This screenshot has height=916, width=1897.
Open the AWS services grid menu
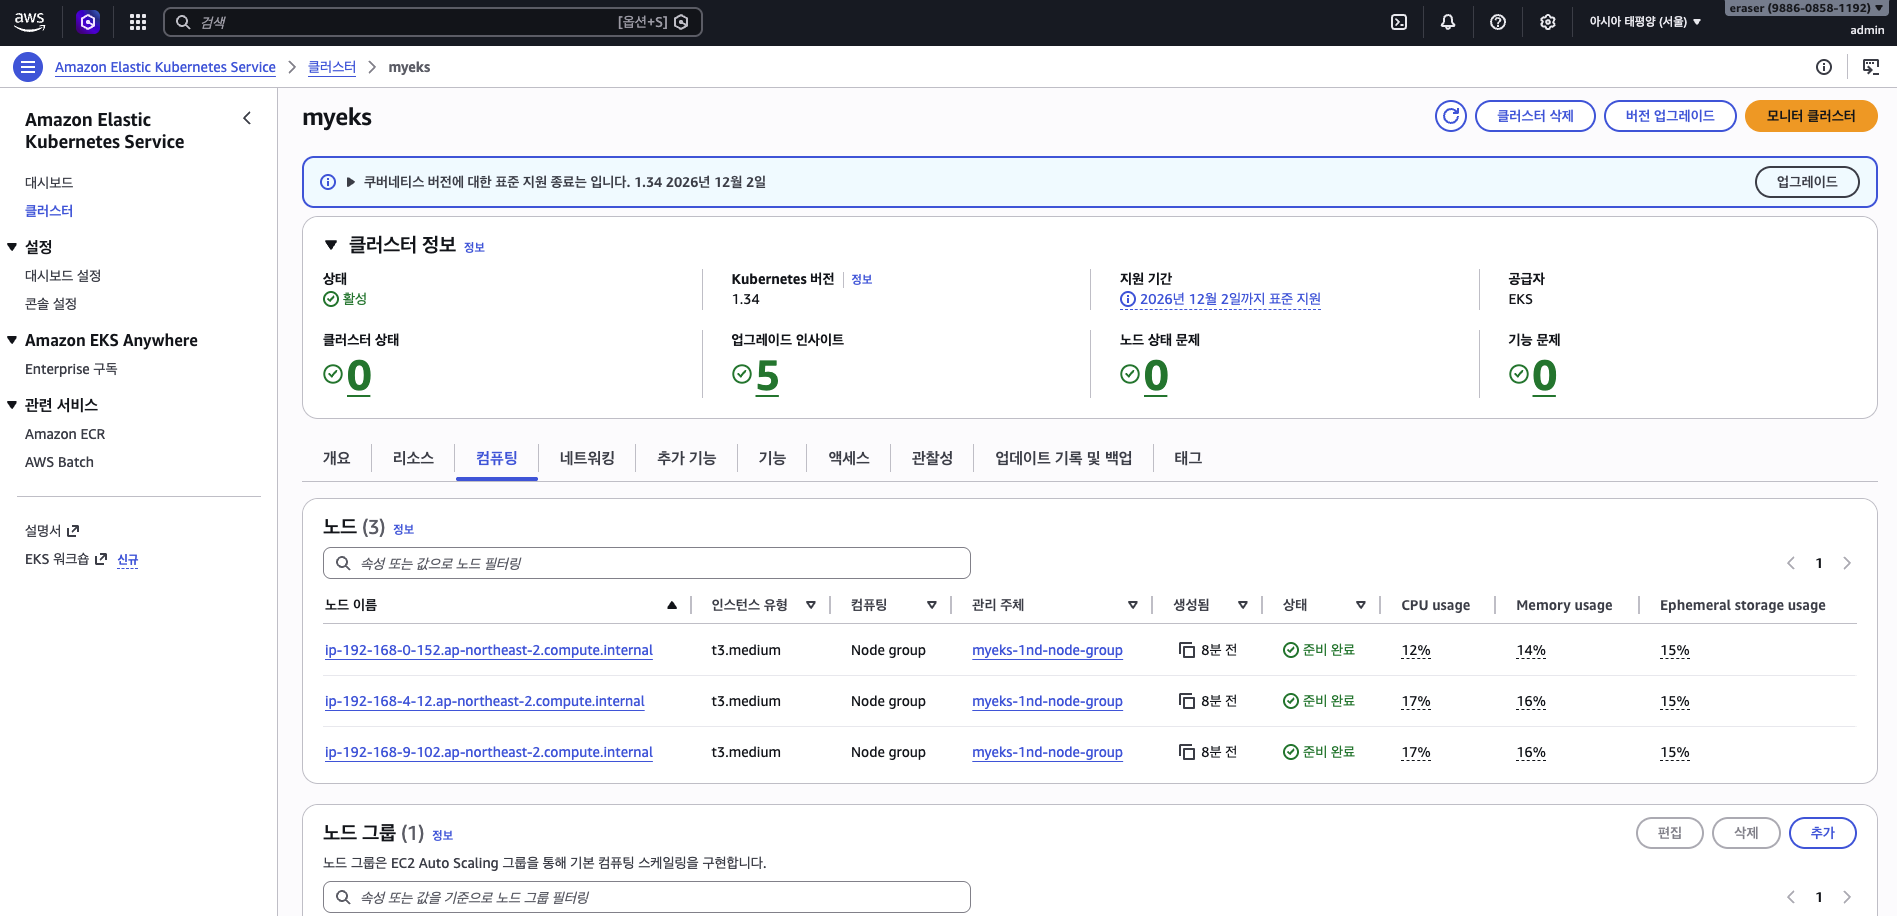[138, 22]
